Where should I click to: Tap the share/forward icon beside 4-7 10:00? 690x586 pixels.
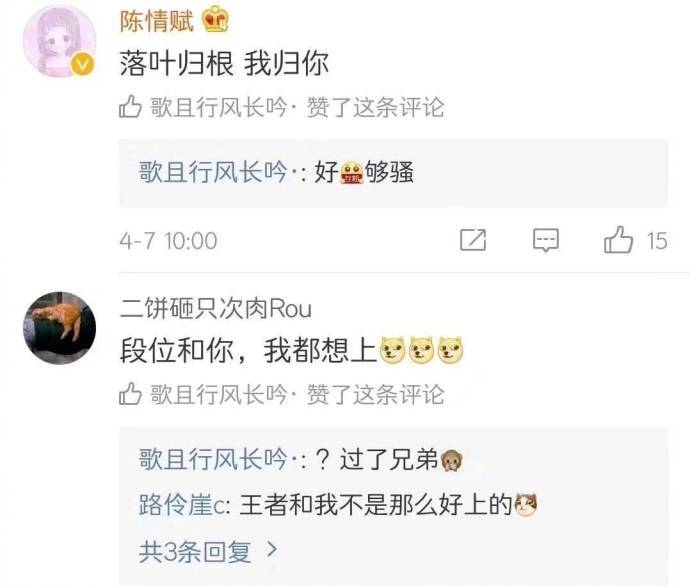473,240
